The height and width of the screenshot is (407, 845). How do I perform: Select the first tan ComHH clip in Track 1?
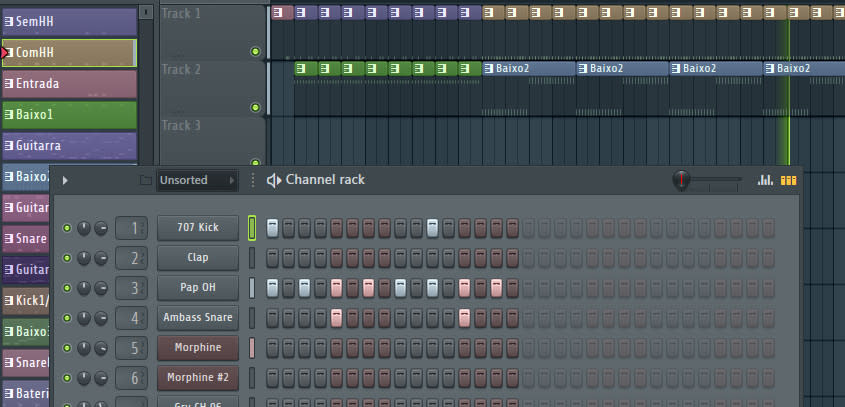(x=493, y=12)
